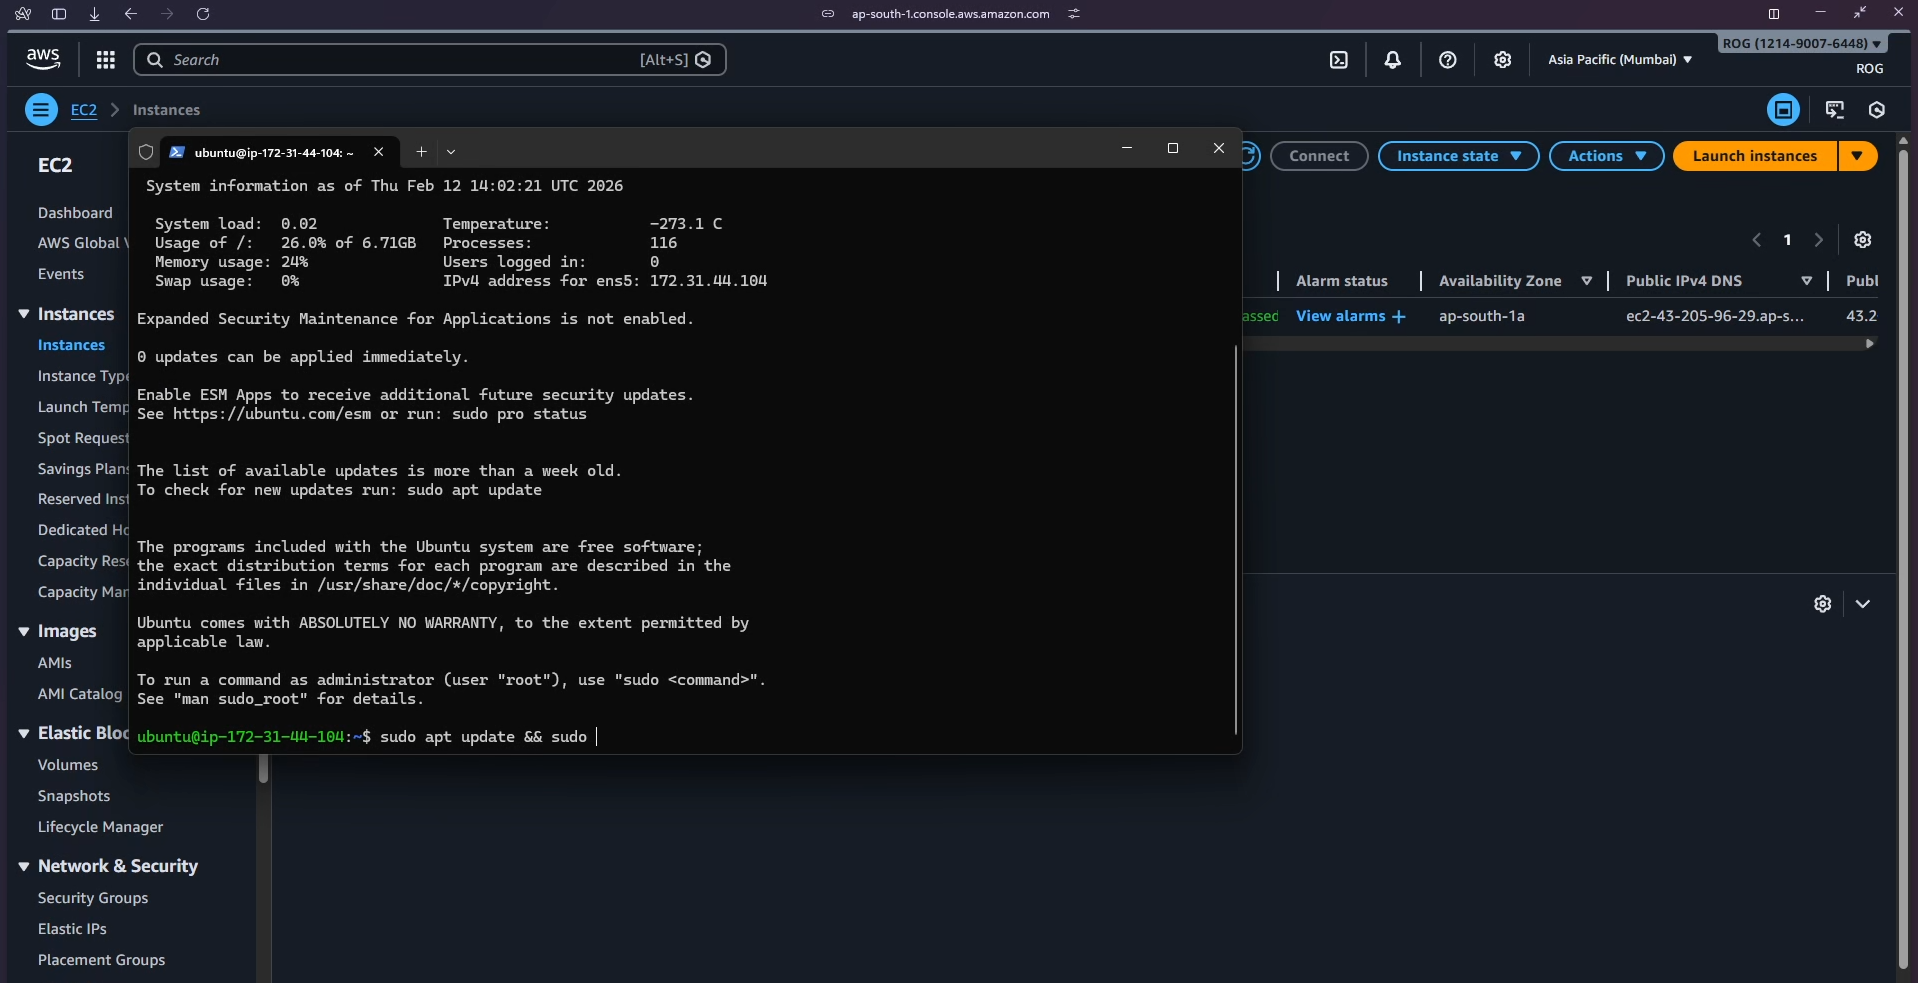Screen dimensions: 1918x983
Task: Open the CloudShell terminal icon
Action: click(1339, 60)
